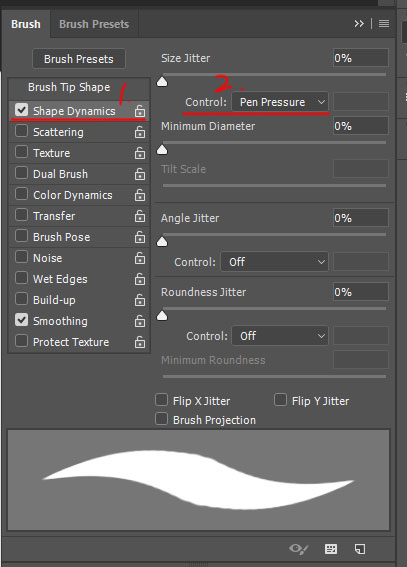
Task: Check the Flip Y Jitter box
Action: [x=280, y=400]
